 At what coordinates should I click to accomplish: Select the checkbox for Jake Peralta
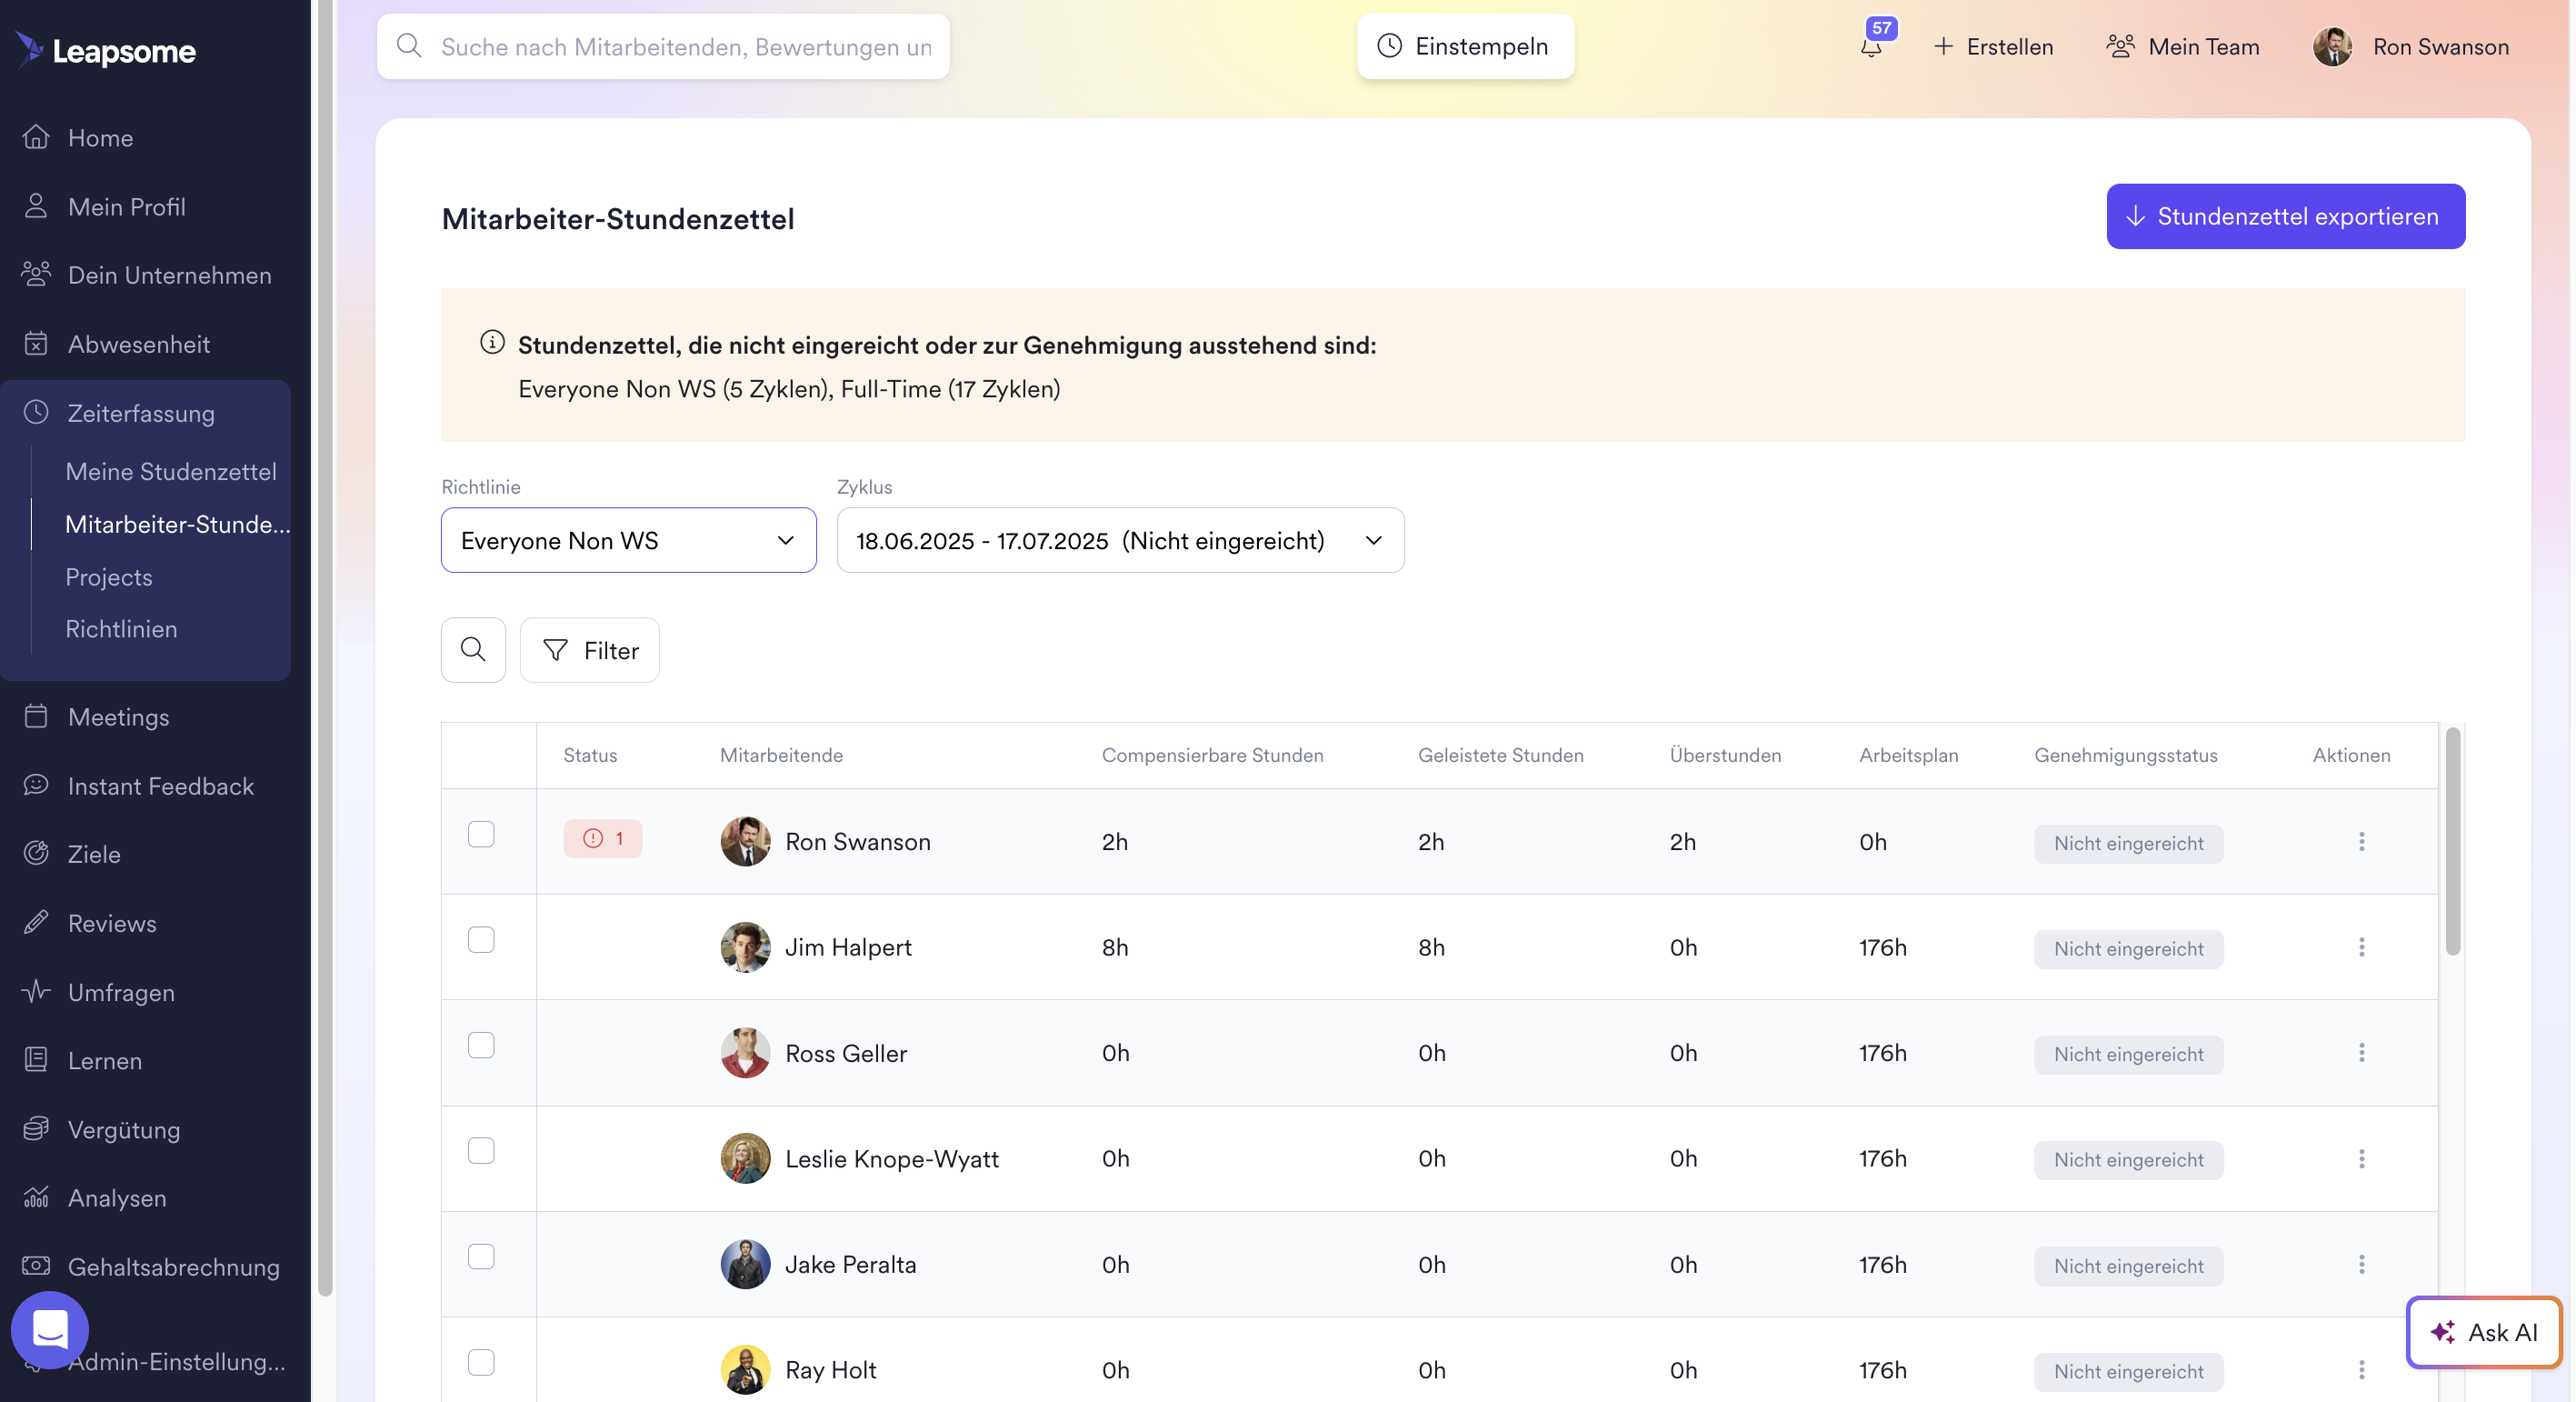click(x=481, y=1257)
